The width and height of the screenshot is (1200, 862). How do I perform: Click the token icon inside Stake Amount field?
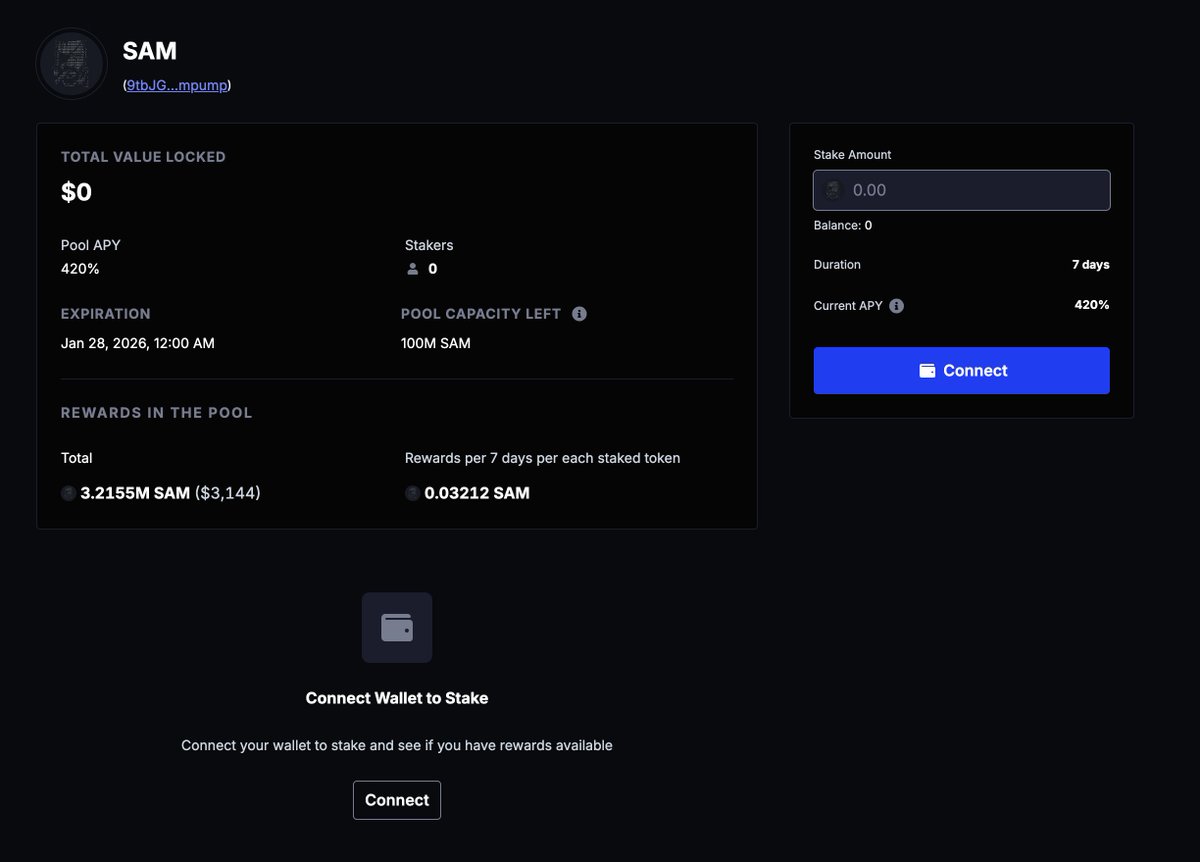click(834, 190)
